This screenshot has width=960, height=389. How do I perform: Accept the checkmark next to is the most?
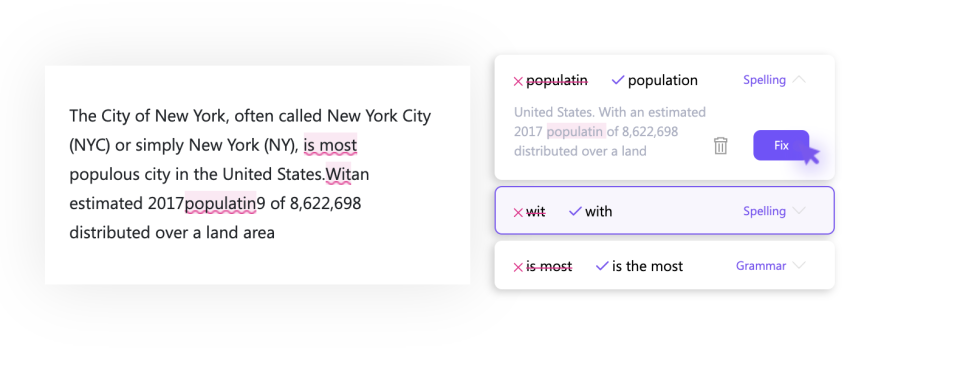pyautogui.click(x=602, y=266)
